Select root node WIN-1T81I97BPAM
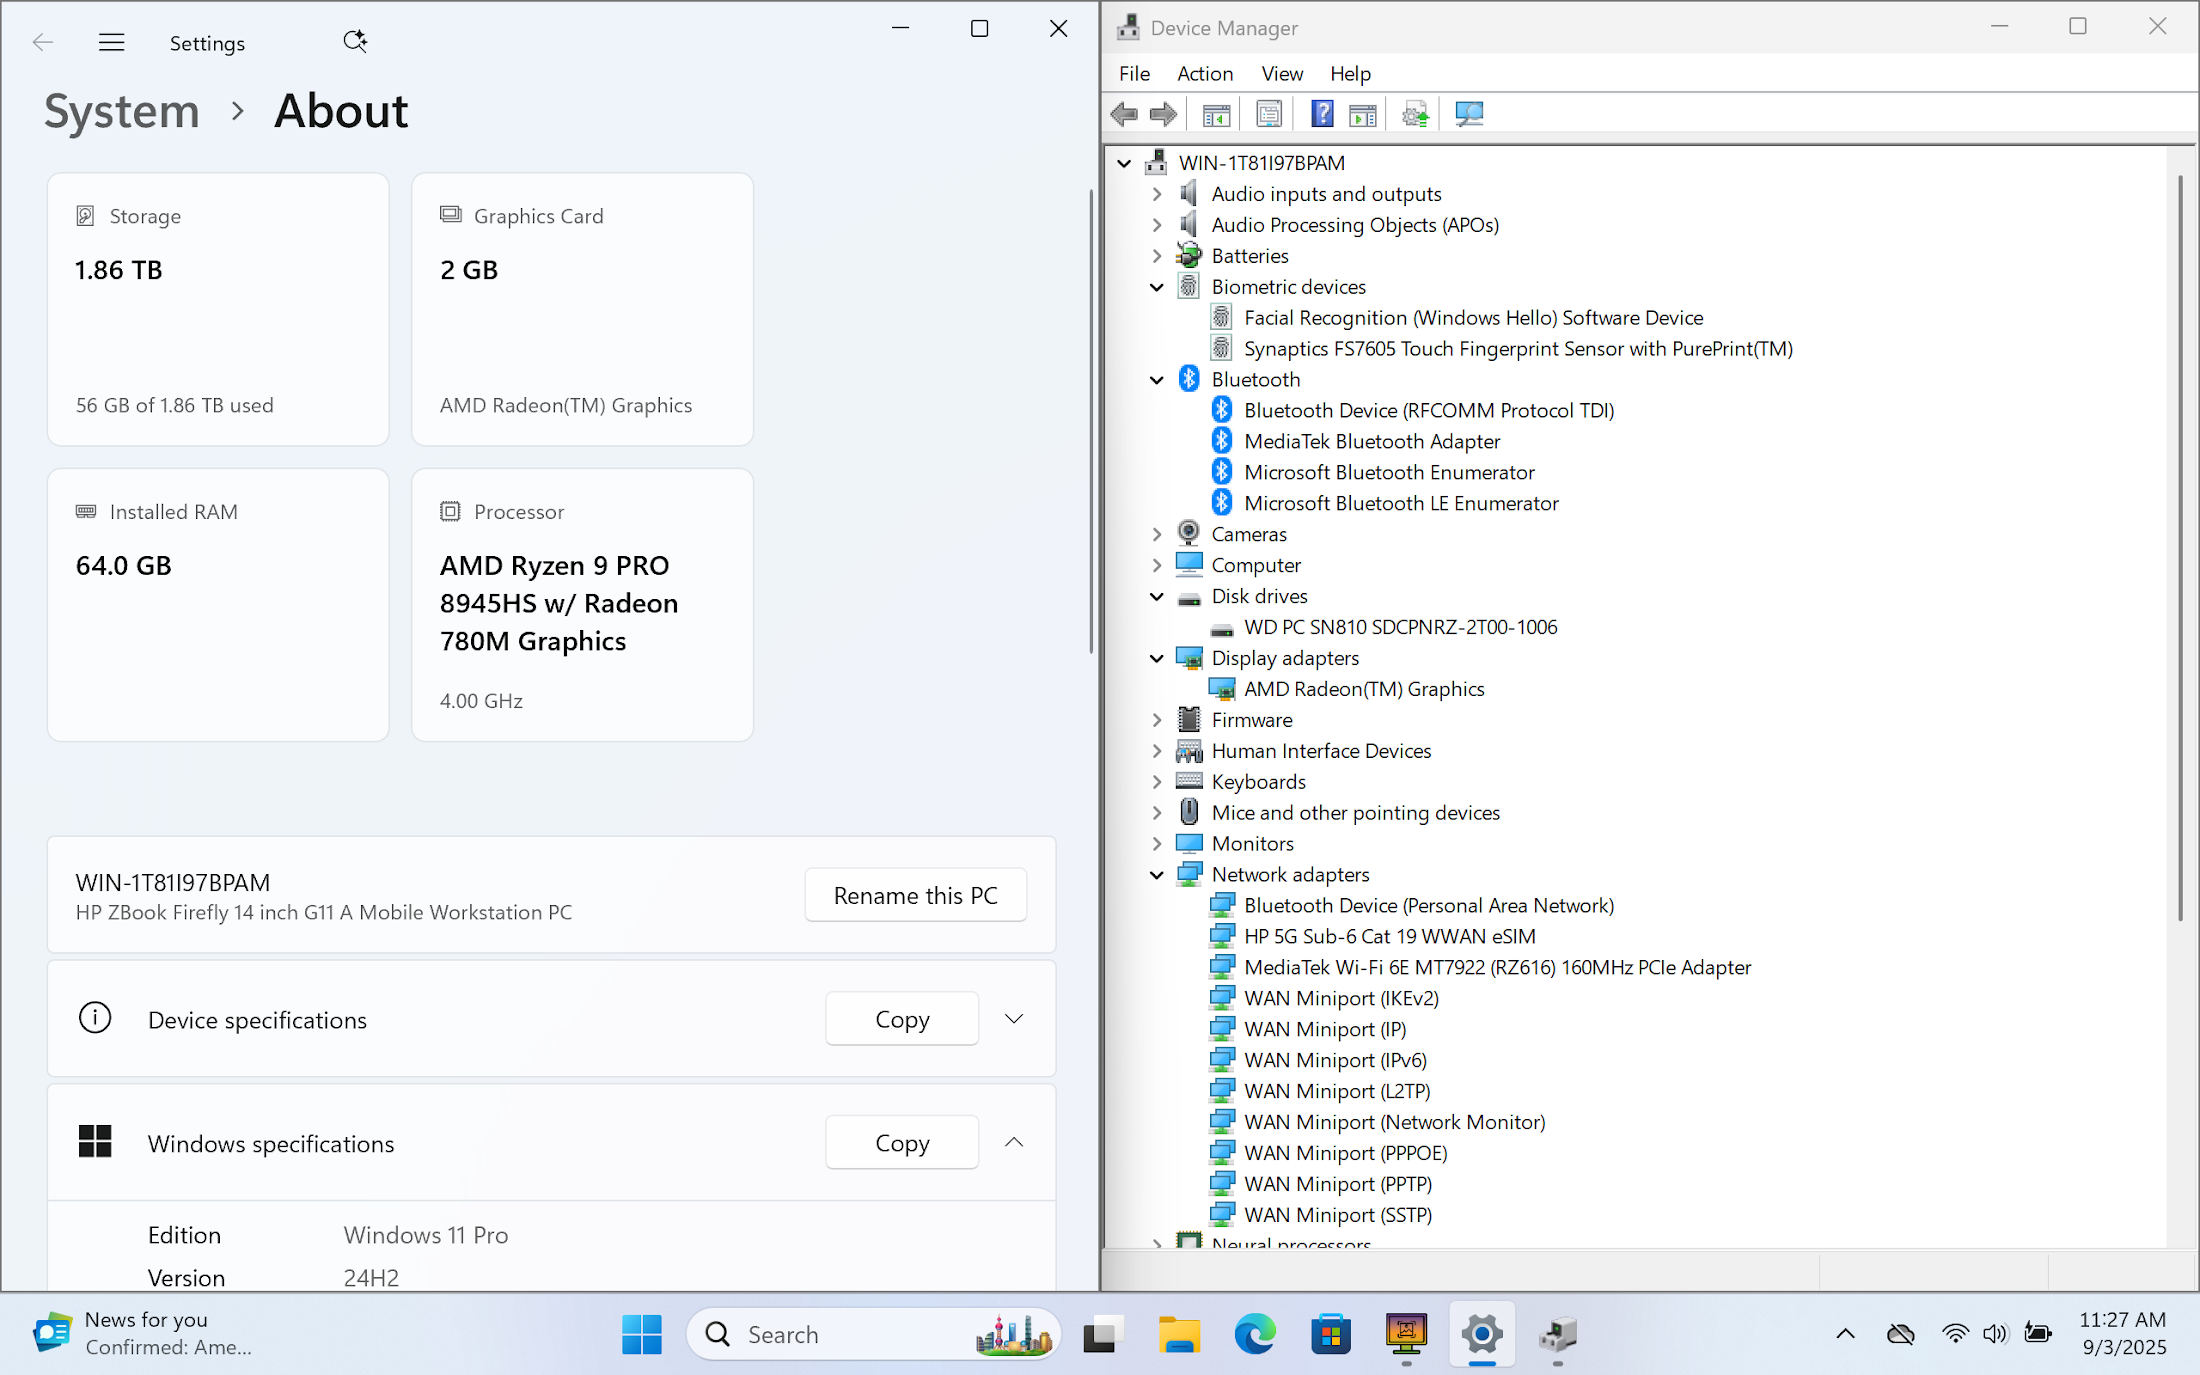The height and width of the screenshot is (1375, 2200). click(x=1261, y=163)
